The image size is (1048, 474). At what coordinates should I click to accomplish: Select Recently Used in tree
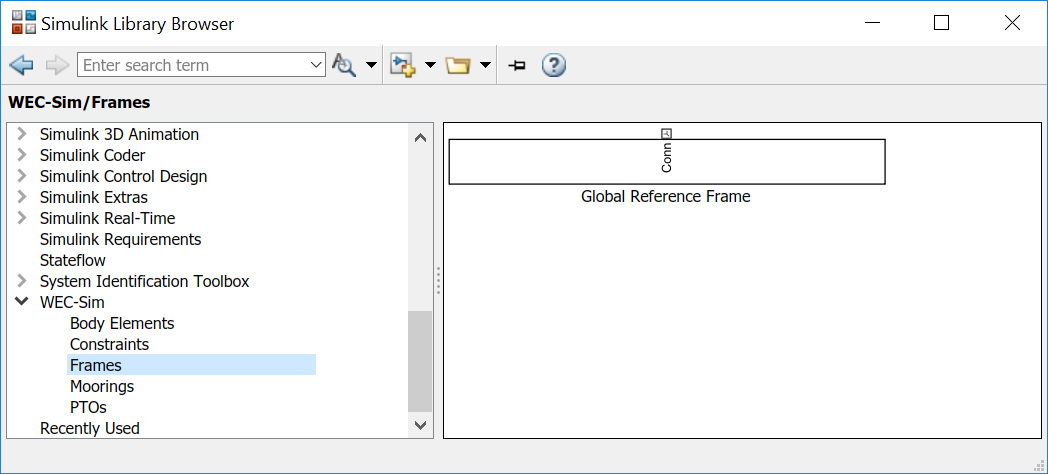point(90,428)
